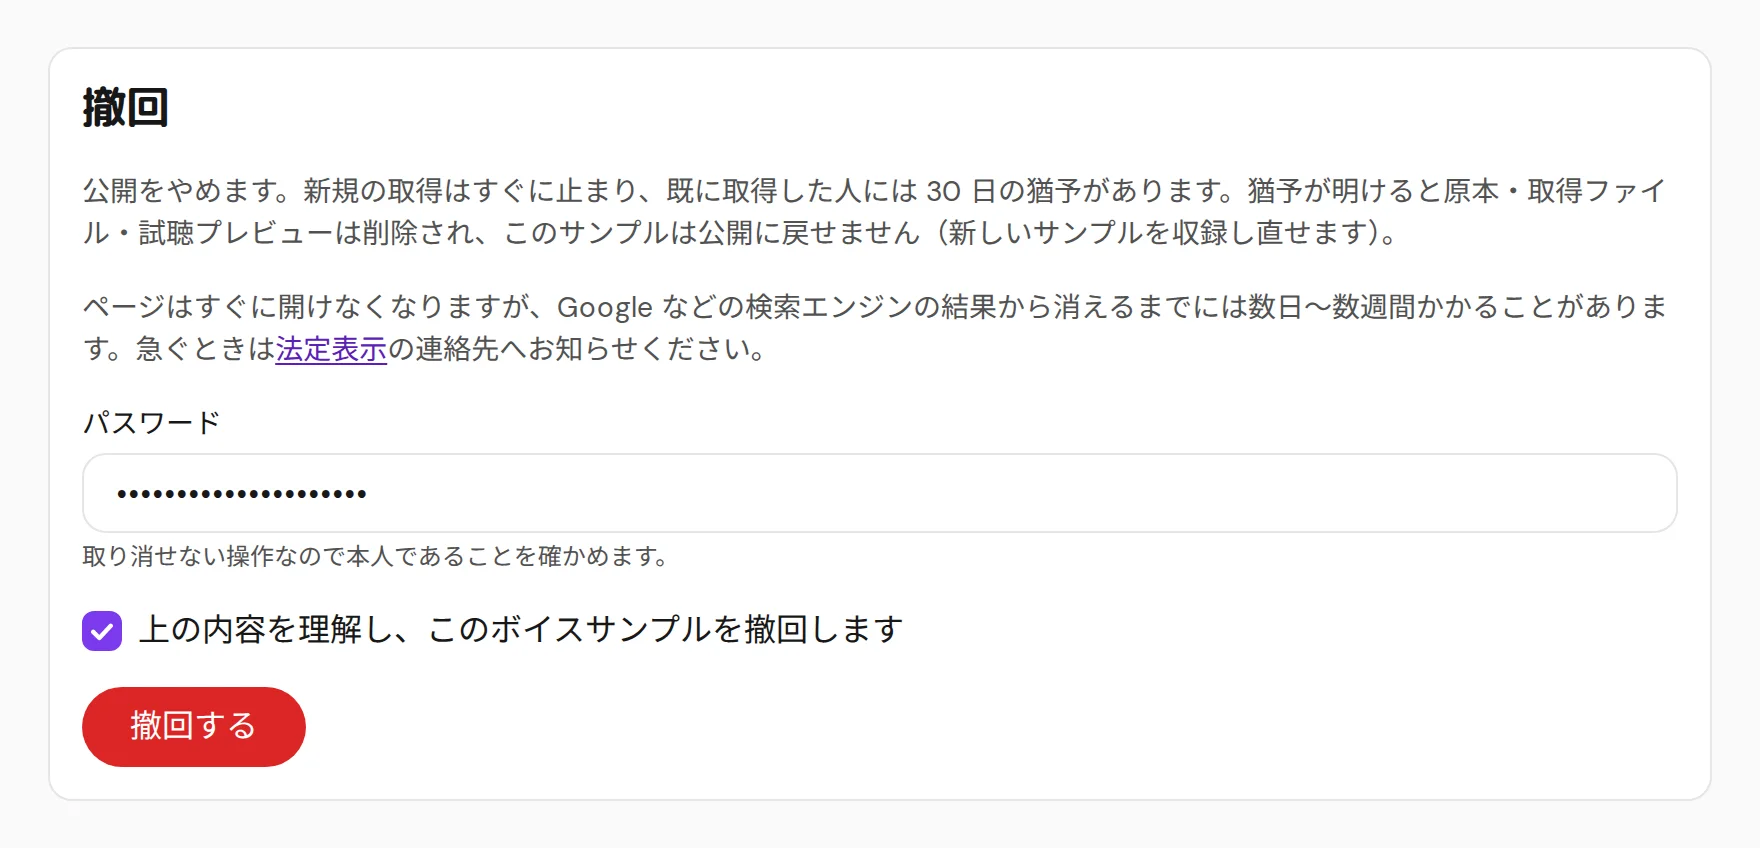The height and width of the screenshot is (848, 1760).
Task: Uncheck the withdrawal agreement checkmark
Action: pos(102,631)
